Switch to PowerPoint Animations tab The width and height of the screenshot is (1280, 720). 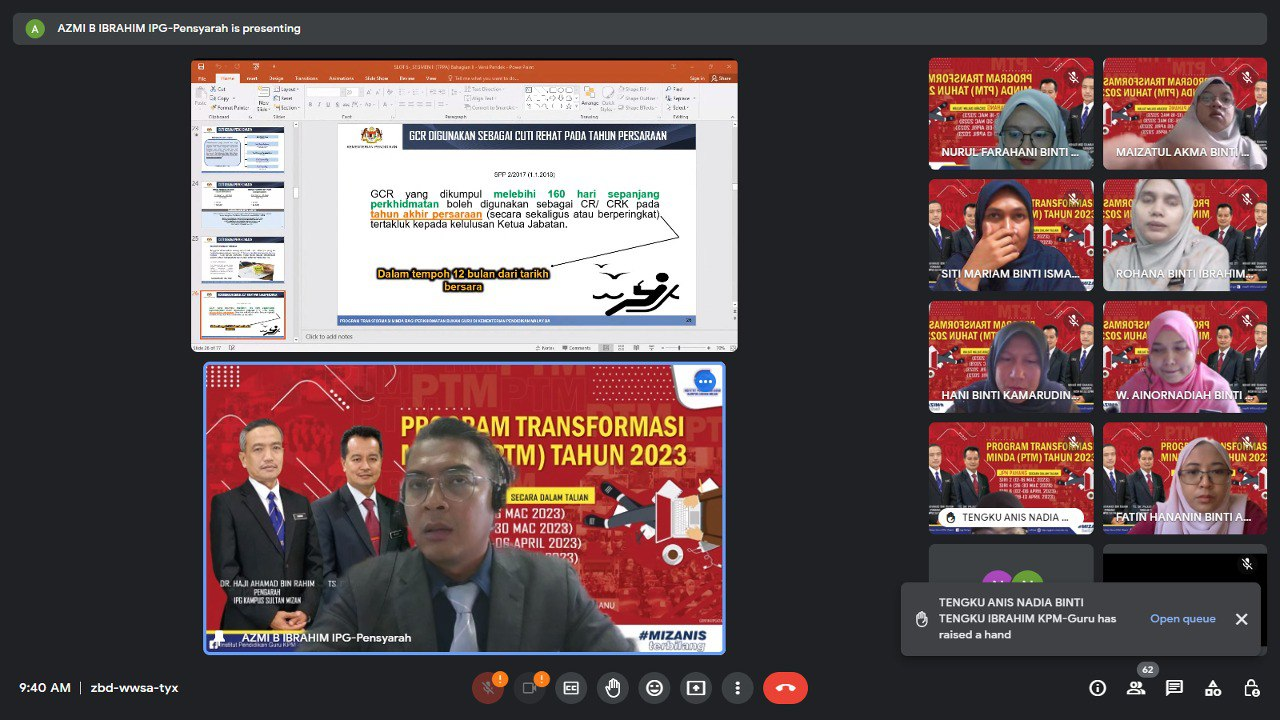tap(341, 78)
